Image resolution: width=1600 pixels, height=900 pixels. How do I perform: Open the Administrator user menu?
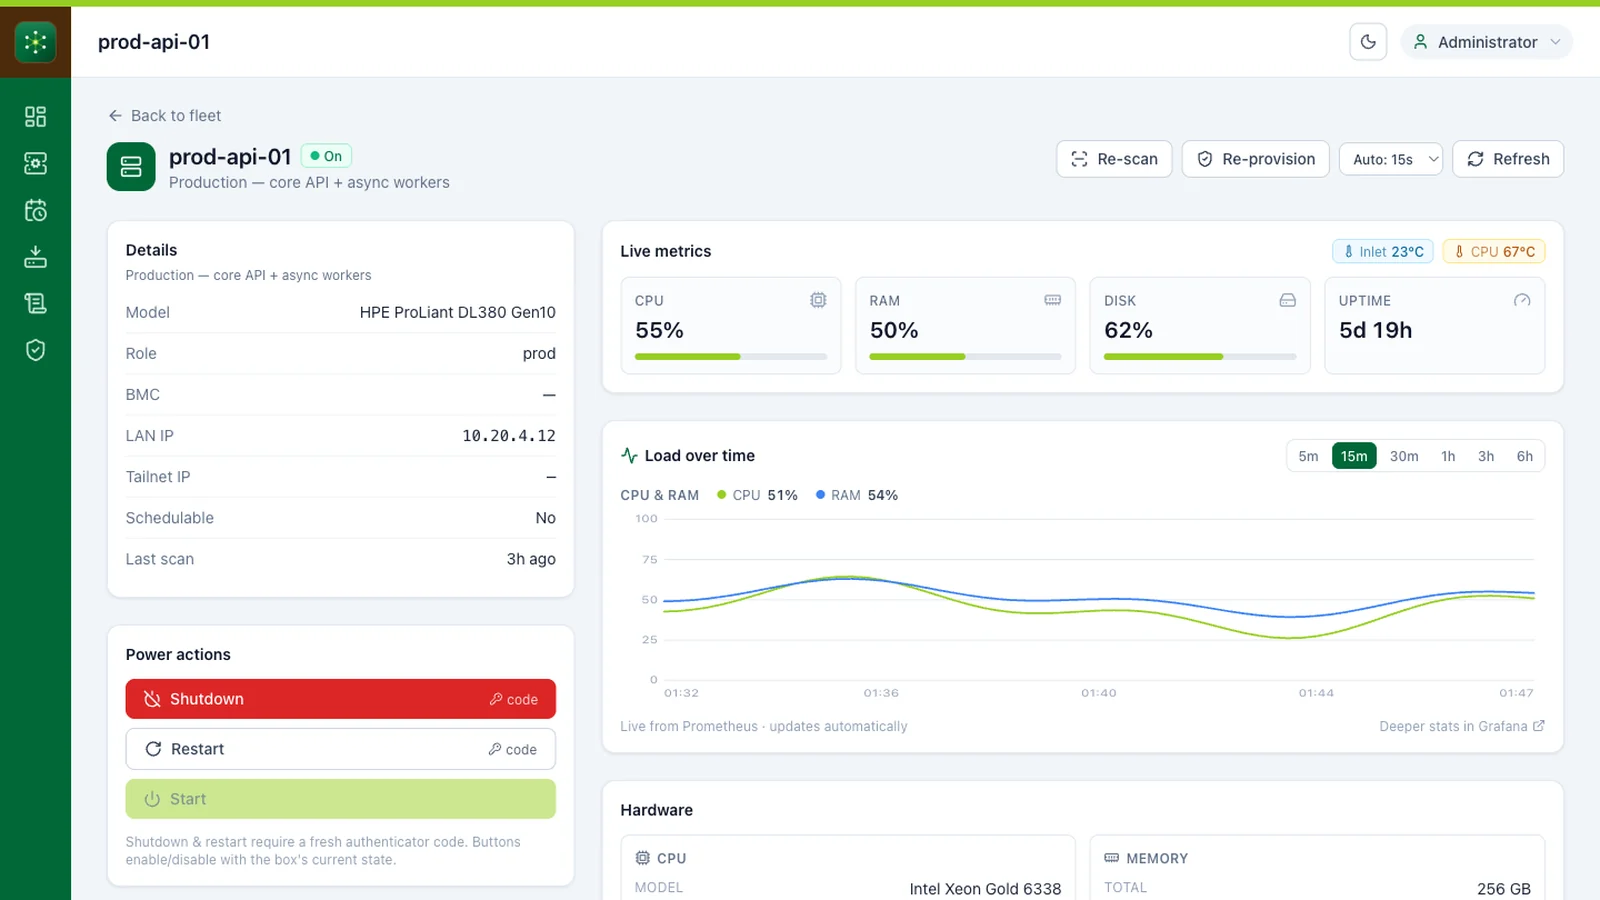(x=1486, y=42)
